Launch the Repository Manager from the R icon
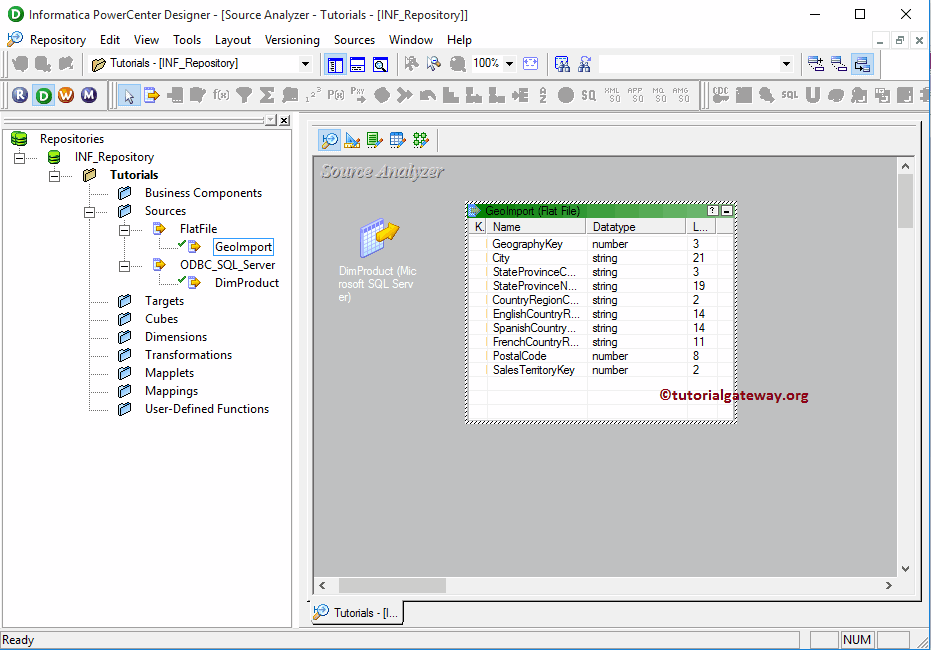This screenshot has height=650, width=931. [x=20, y=95]
